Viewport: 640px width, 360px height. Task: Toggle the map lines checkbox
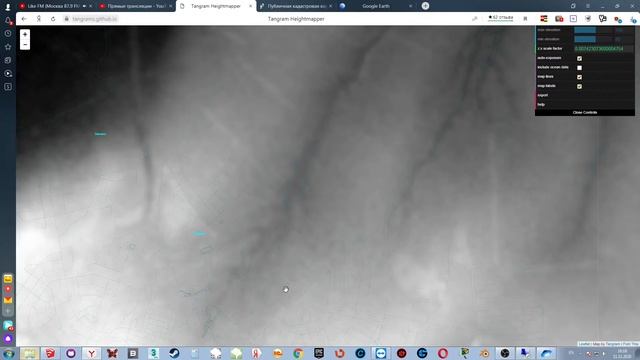tap(579, 77)
